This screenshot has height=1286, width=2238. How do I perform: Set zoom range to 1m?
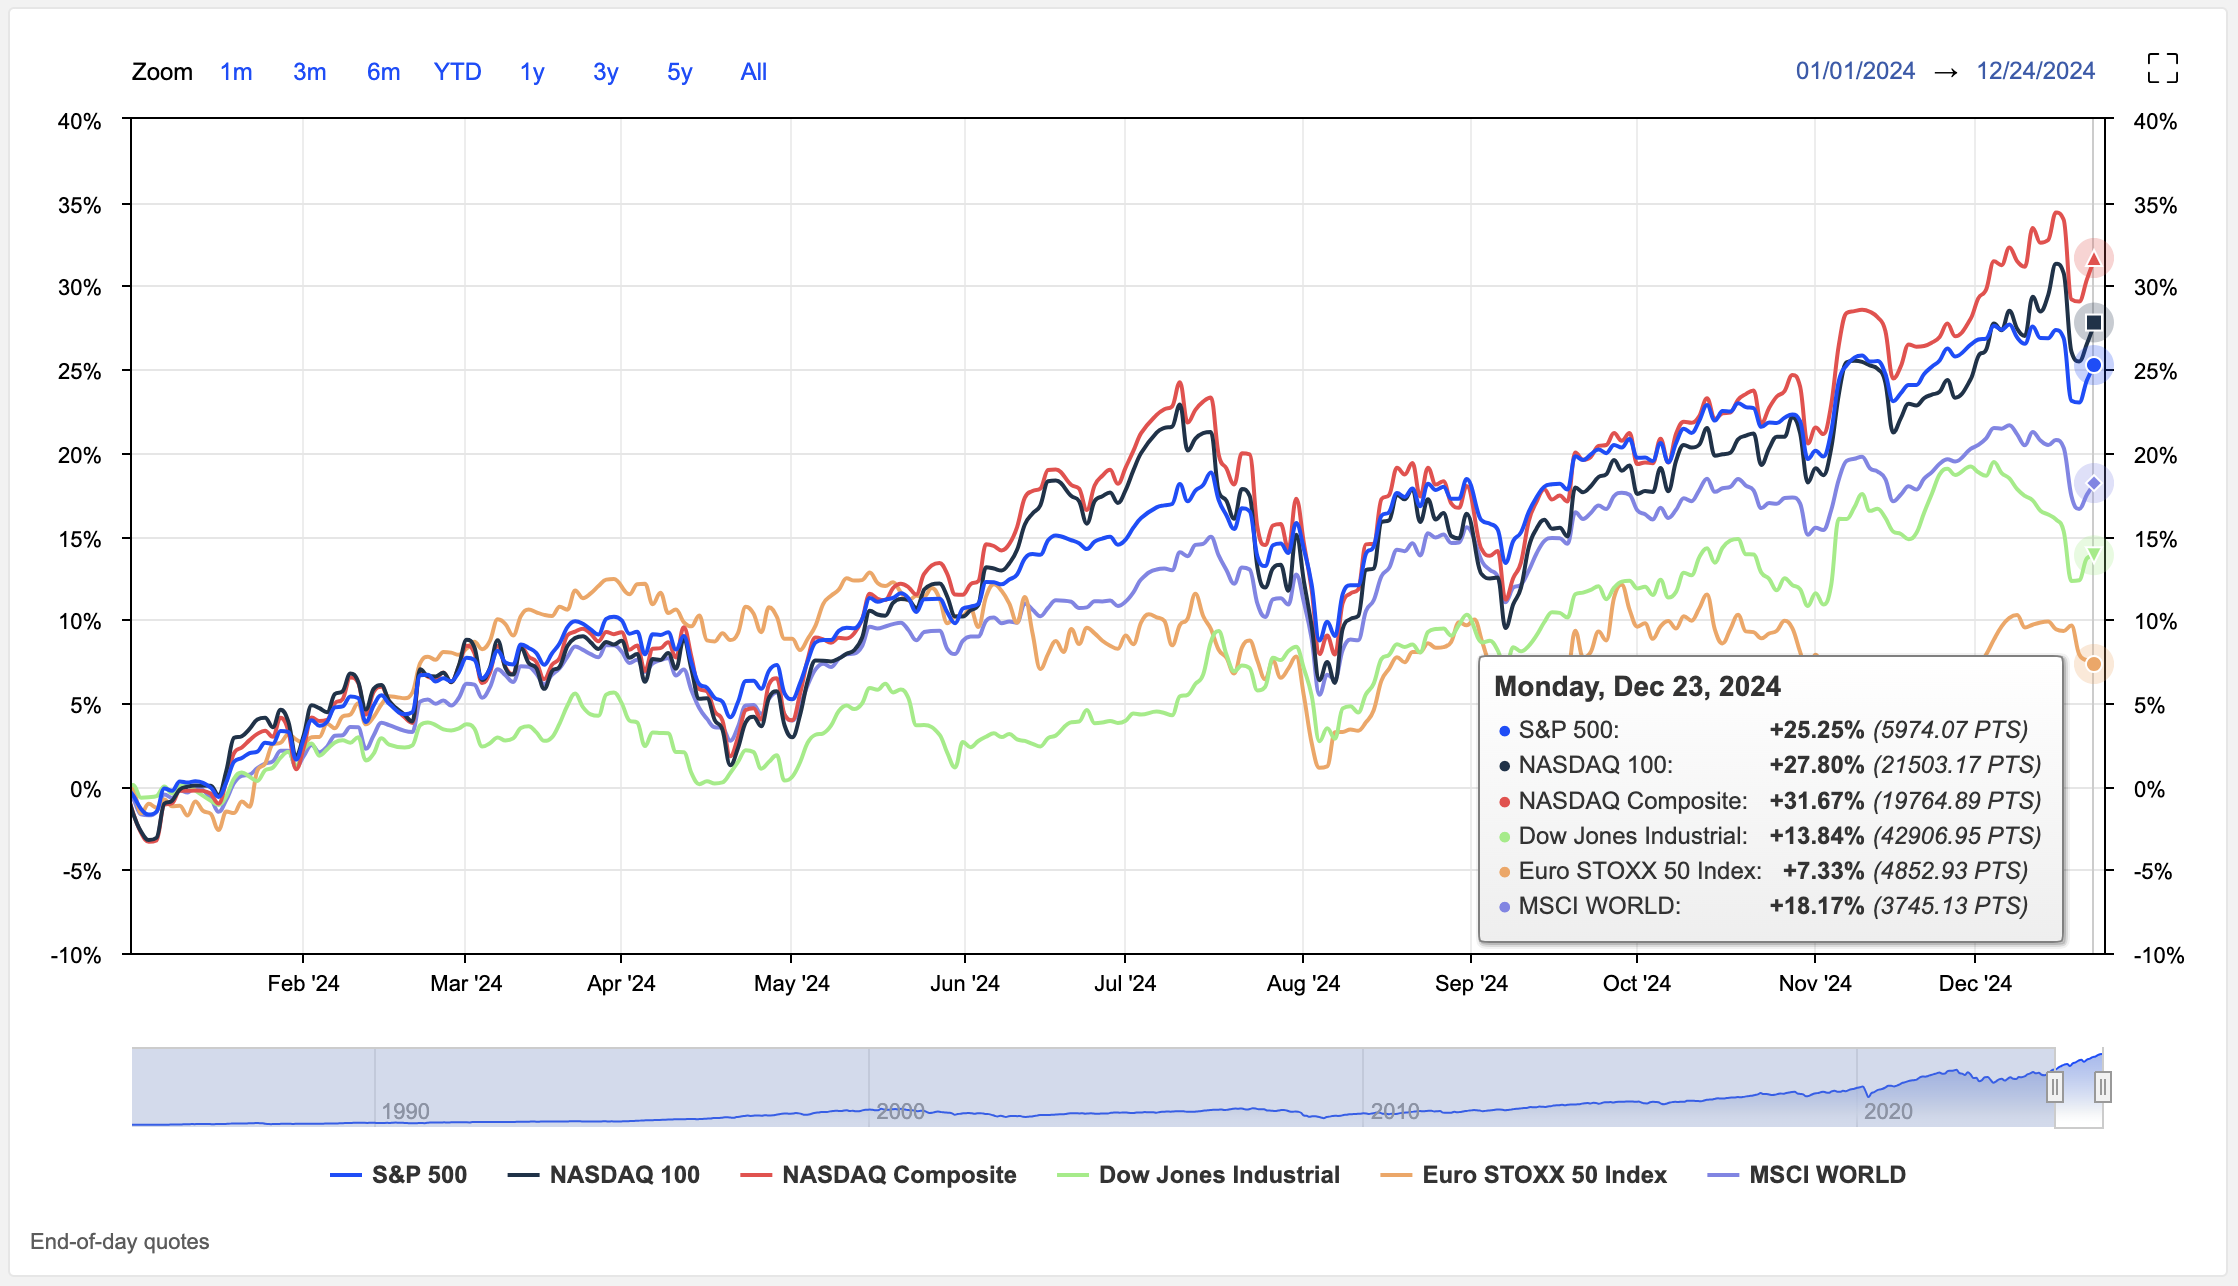click(x=236, y=72)
